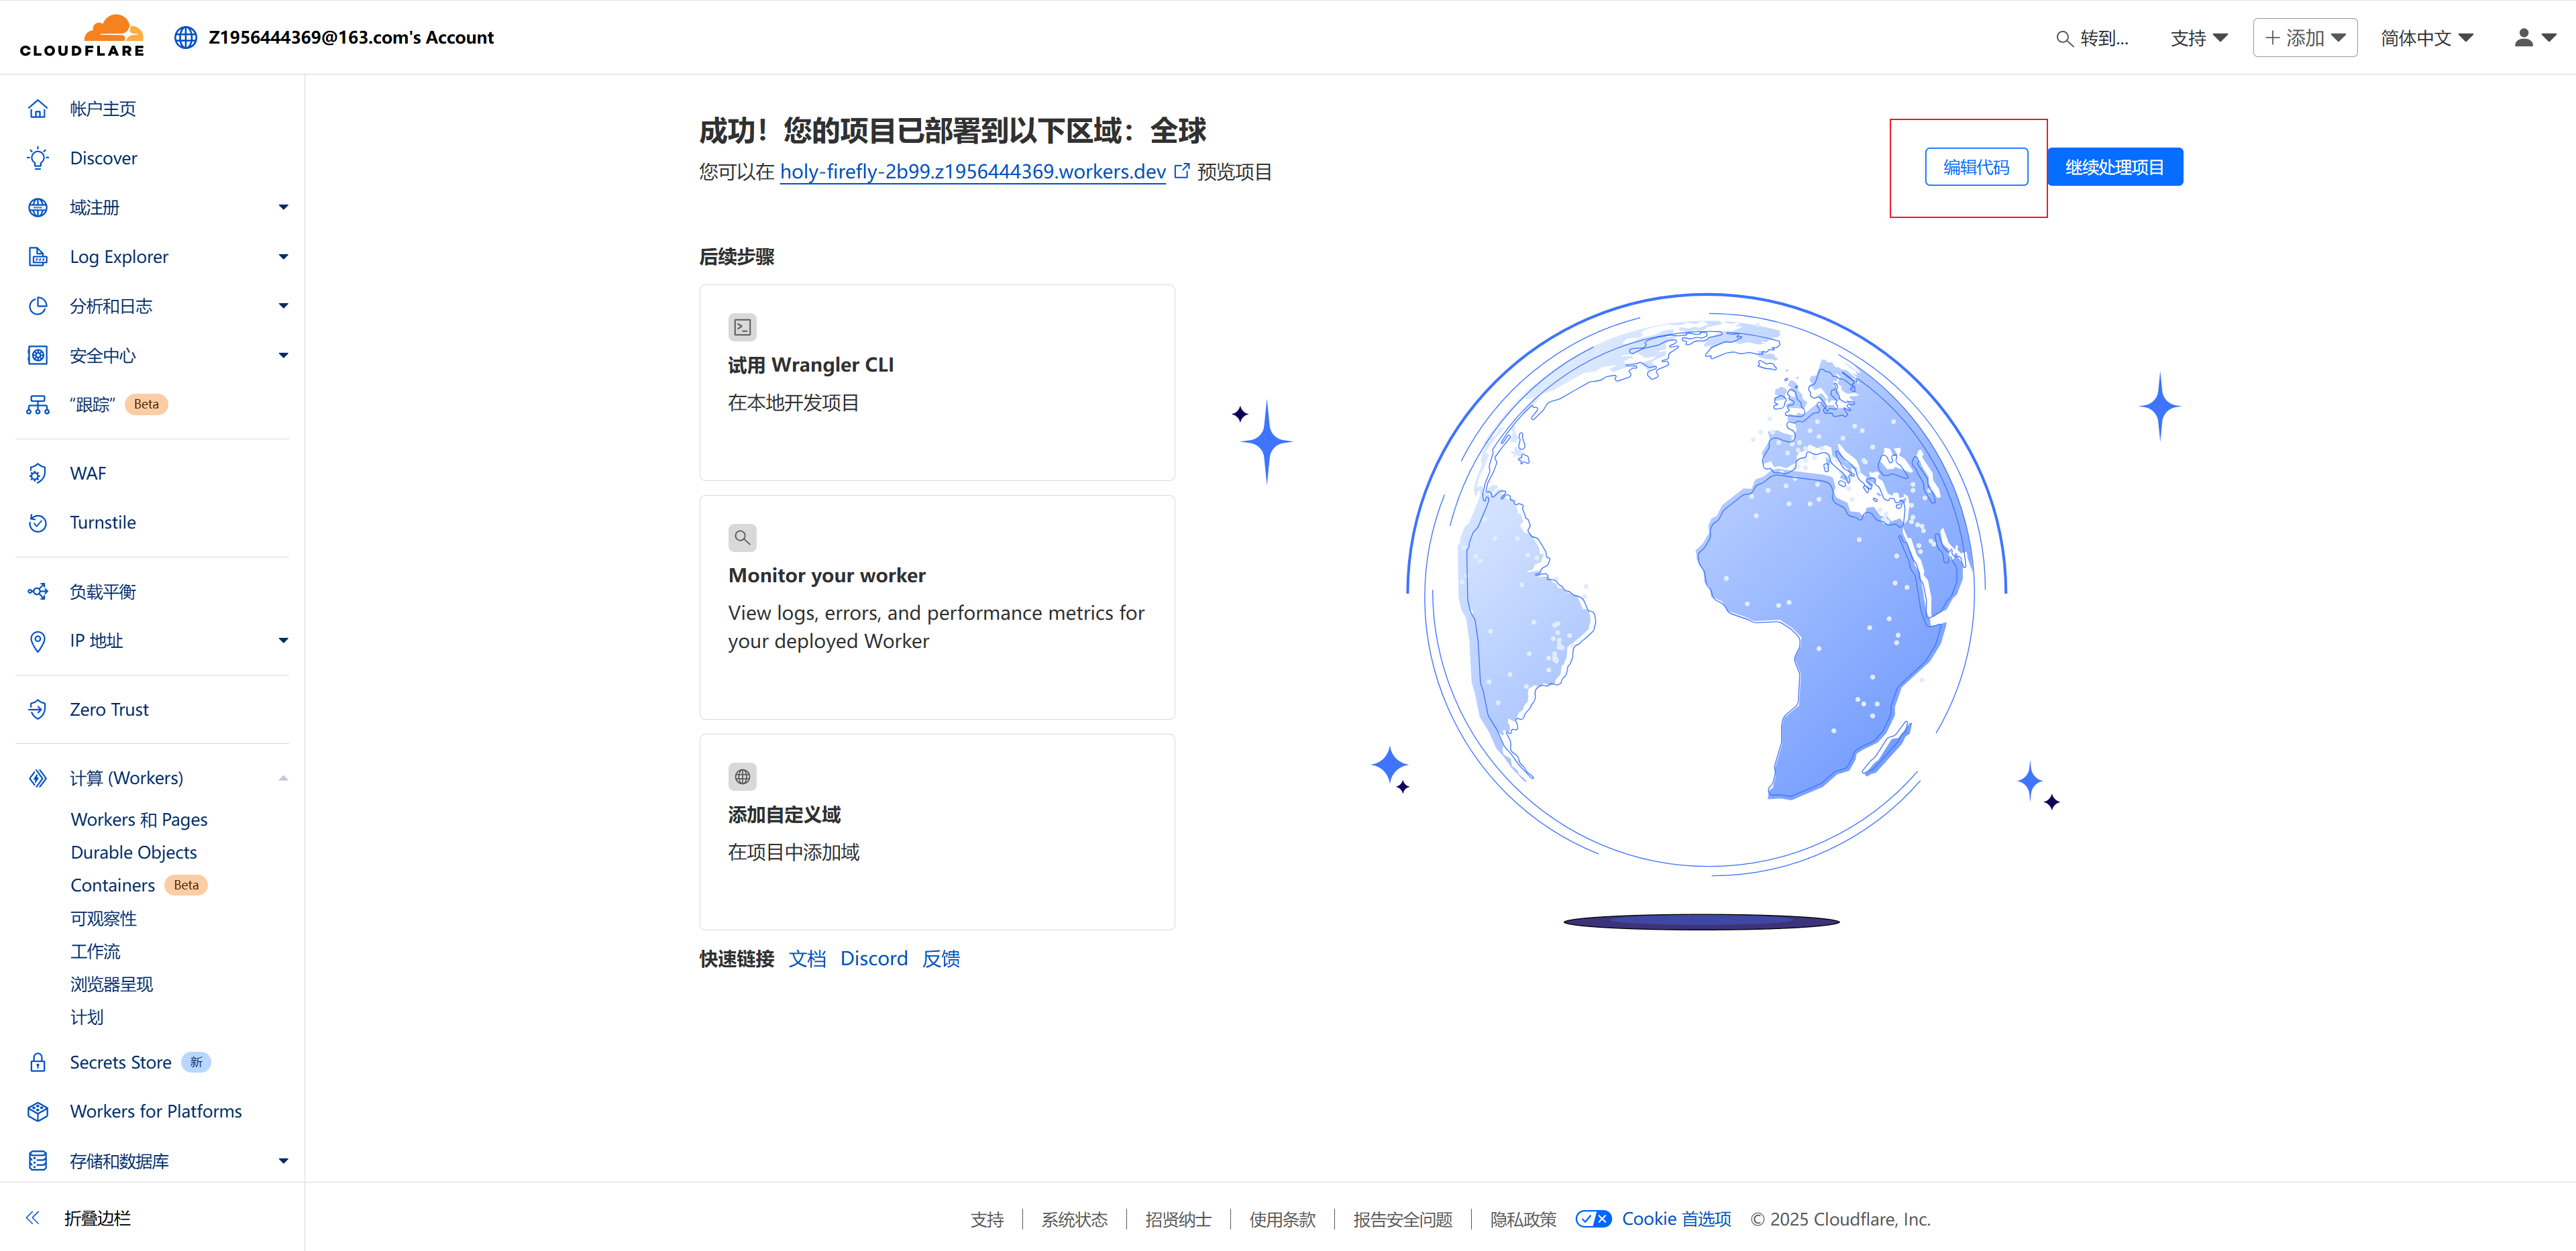2576x1251 pixels.
Task: Click the account globe icon
Action: click(186, 37)
